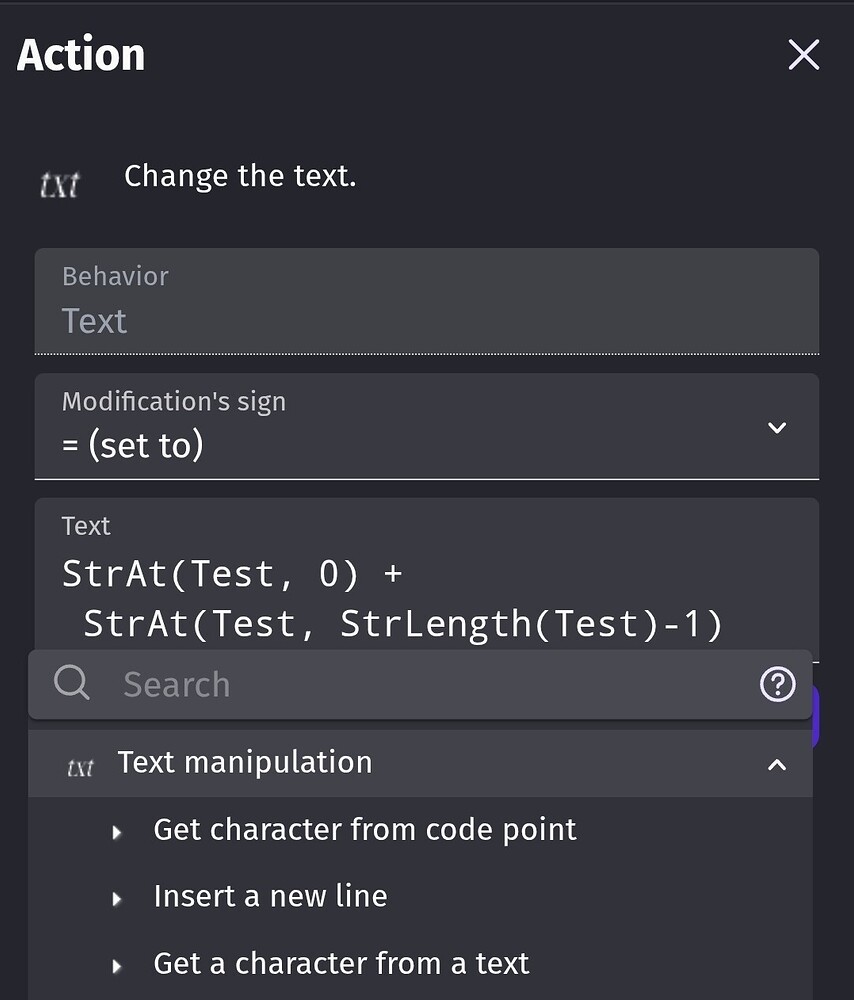
Task: Click the triangle beside 'Insert a new line'
Action: pos(116,896)
